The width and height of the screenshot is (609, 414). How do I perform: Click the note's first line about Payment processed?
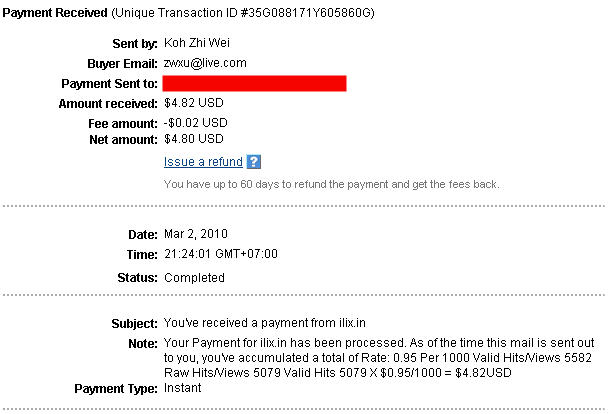[379, 343]
